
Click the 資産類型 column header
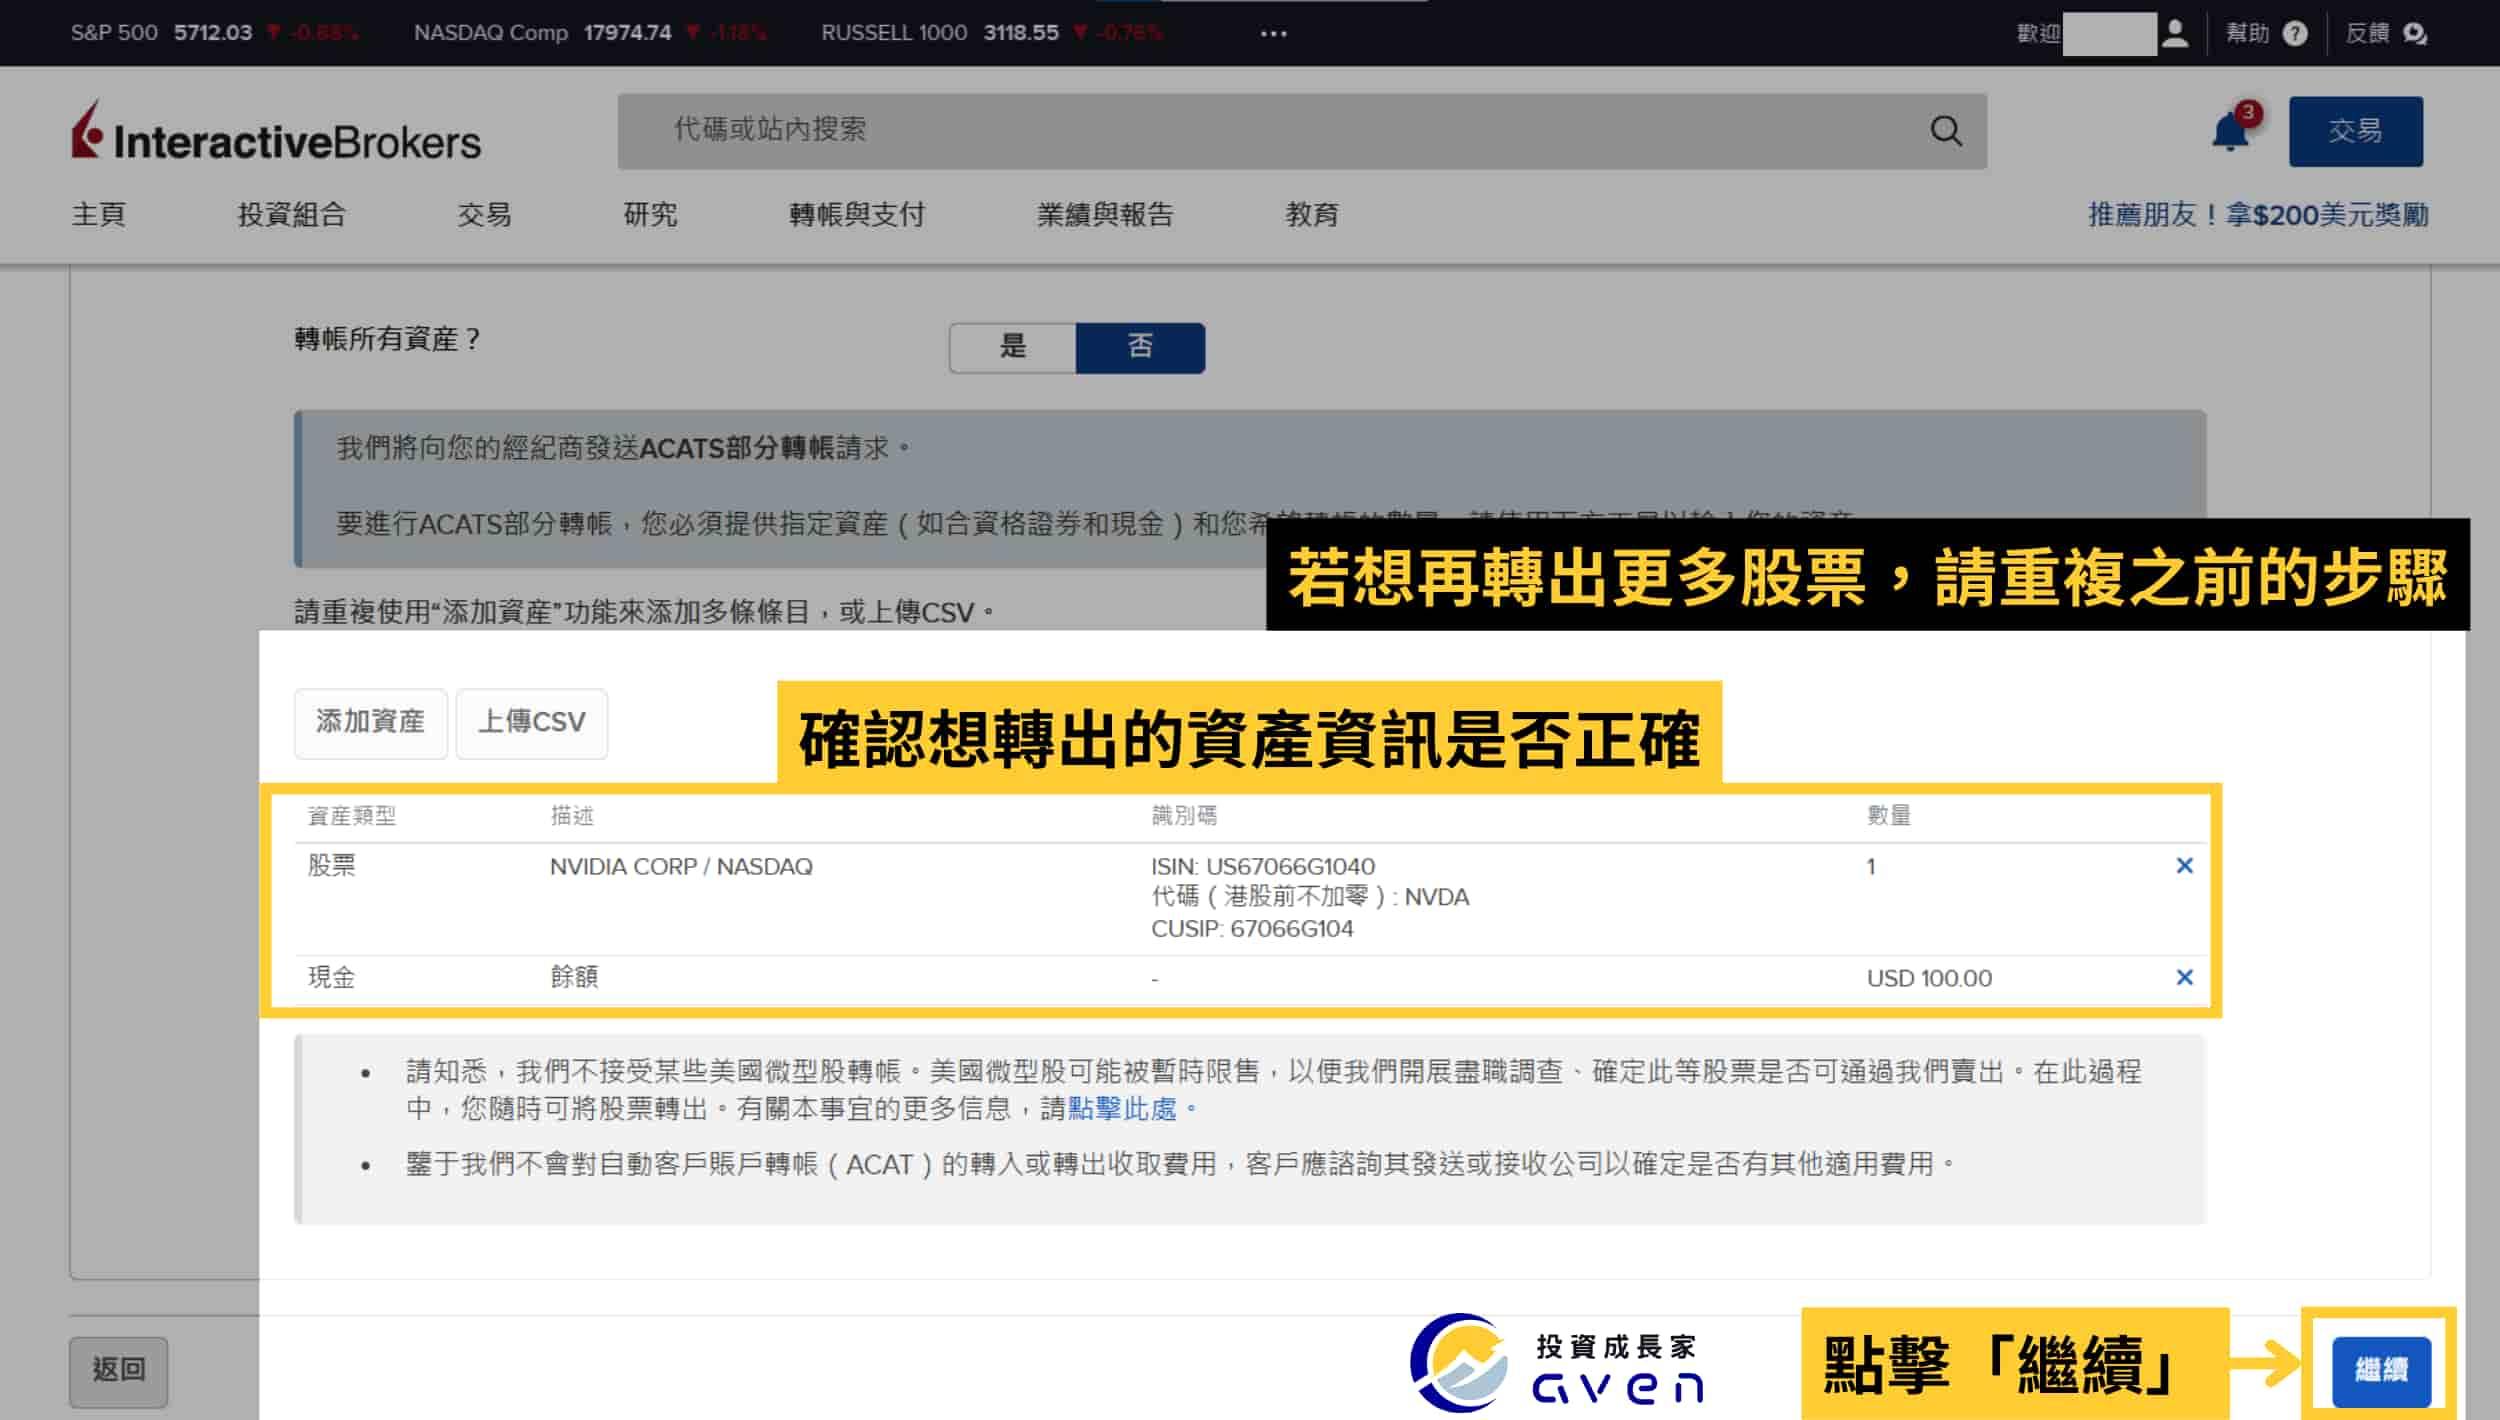(x=351, y=815)
